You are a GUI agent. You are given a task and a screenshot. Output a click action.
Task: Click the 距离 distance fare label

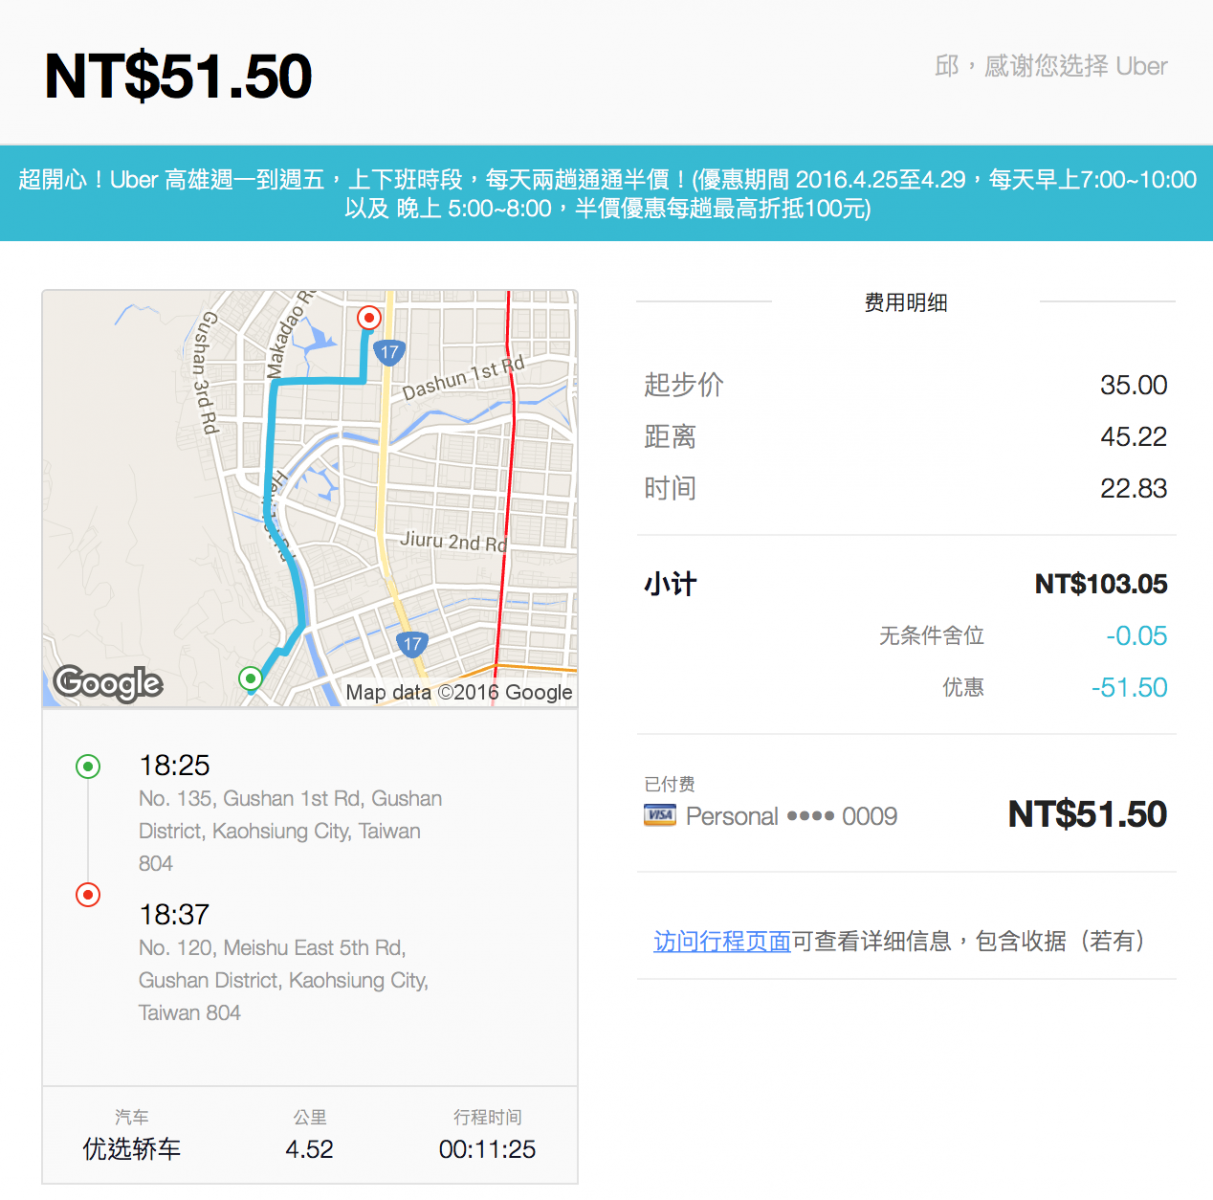670,437
